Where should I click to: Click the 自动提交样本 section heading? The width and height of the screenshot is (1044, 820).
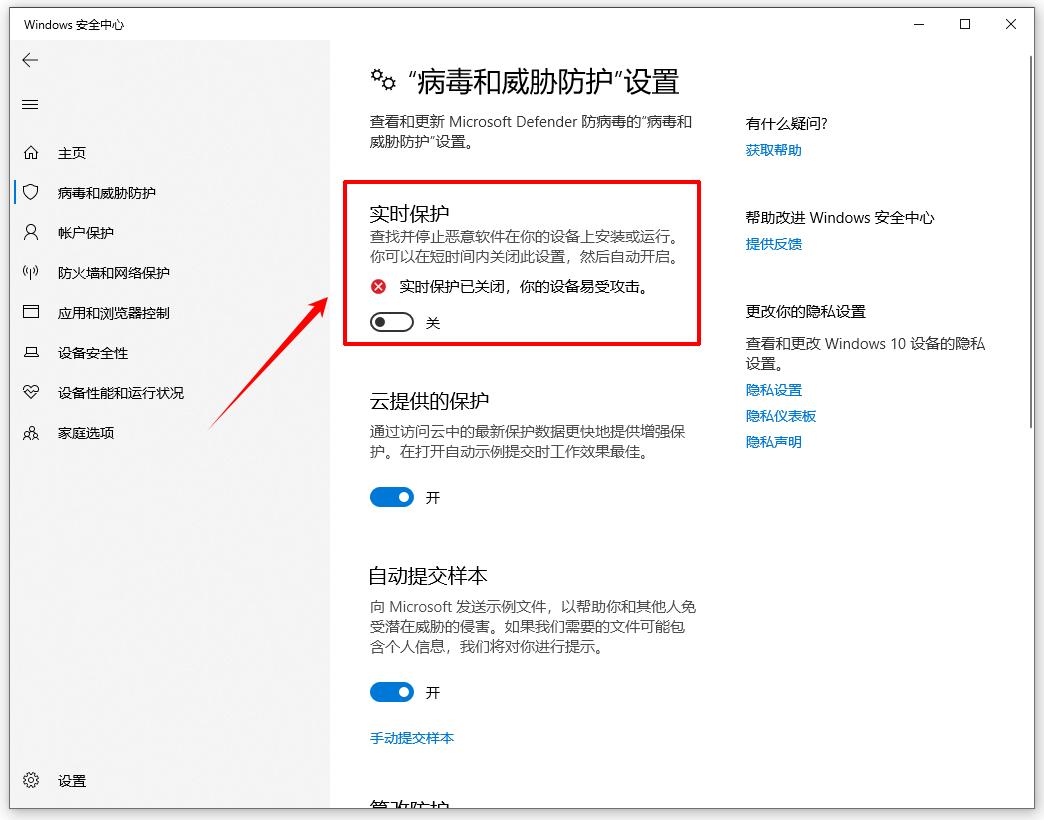click(x=428, y=576)
